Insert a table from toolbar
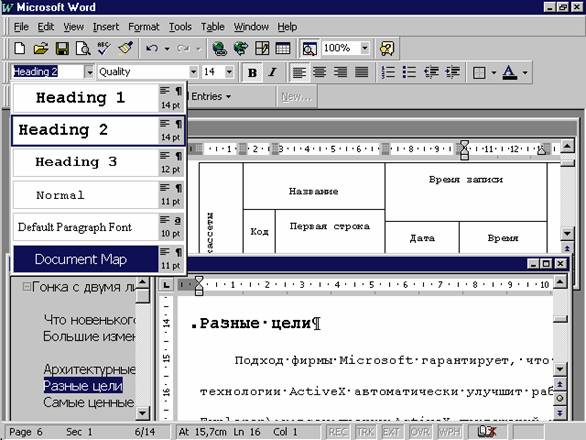This screenshot has height=440, width=586. (x=283, y=48)
